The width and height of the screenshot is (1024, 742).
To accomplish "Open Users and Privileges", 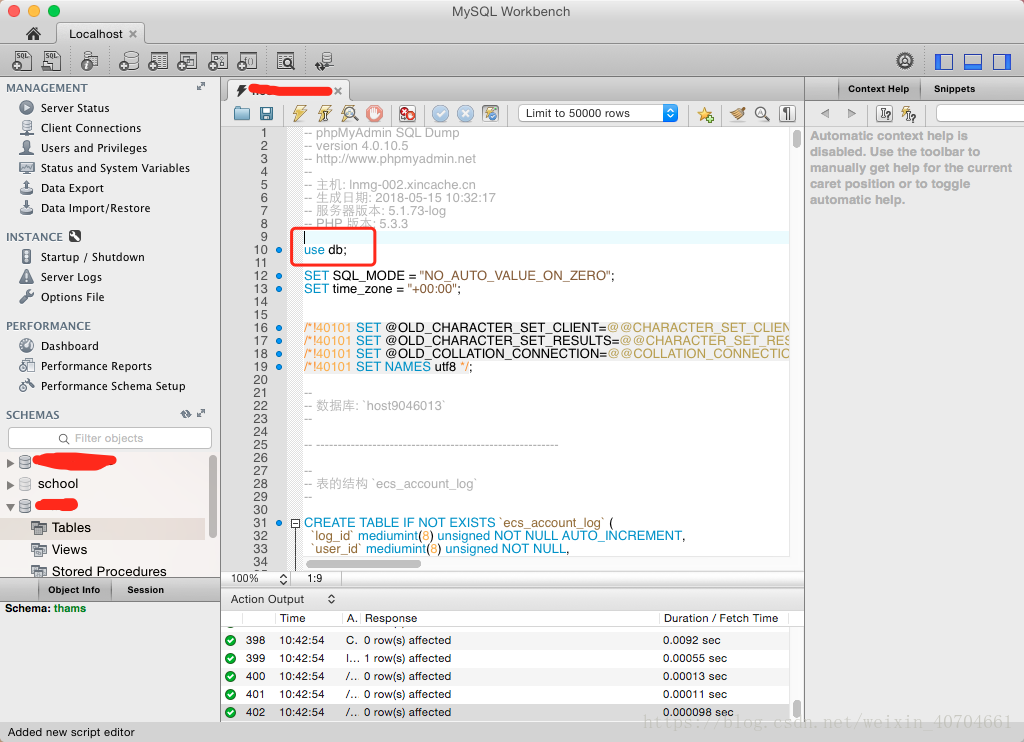I will [94, 148].
